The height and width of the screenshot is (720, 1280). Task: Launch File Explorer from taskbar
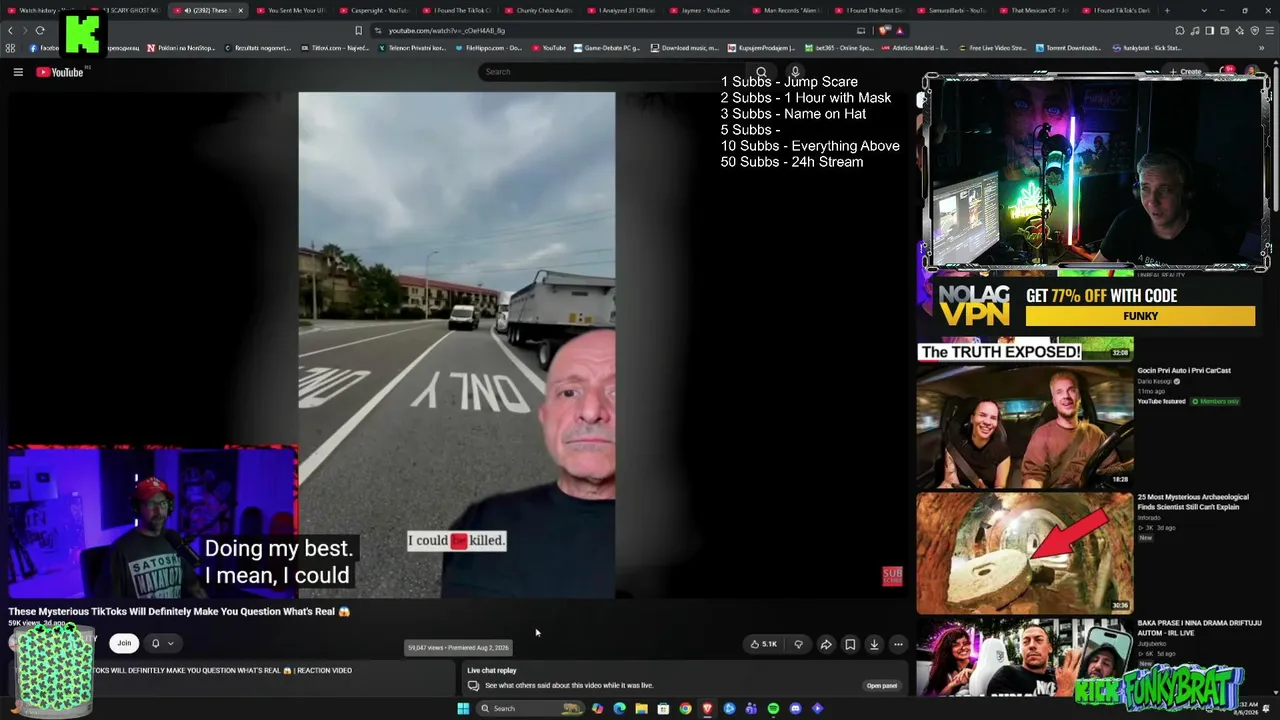(641, 708)
